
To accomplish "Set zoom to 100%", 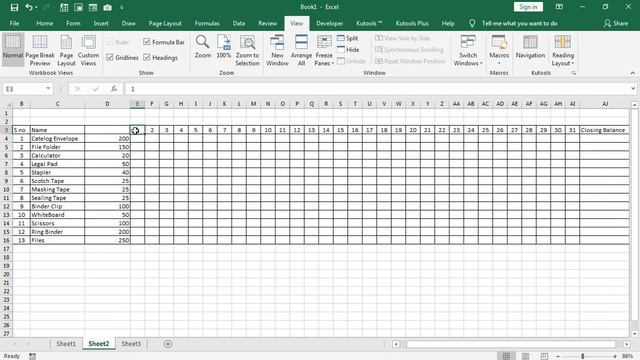I will pyautogui.click(x=224, y=47).
